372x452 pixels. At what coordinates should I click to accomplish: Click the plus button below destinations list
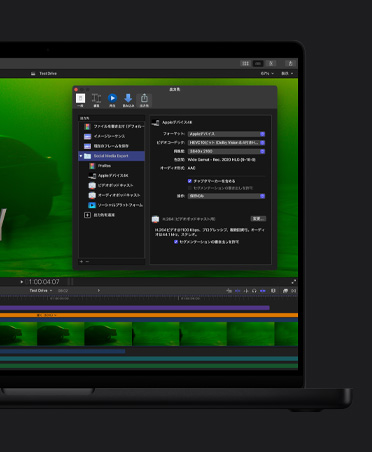(x=81, y=262)
